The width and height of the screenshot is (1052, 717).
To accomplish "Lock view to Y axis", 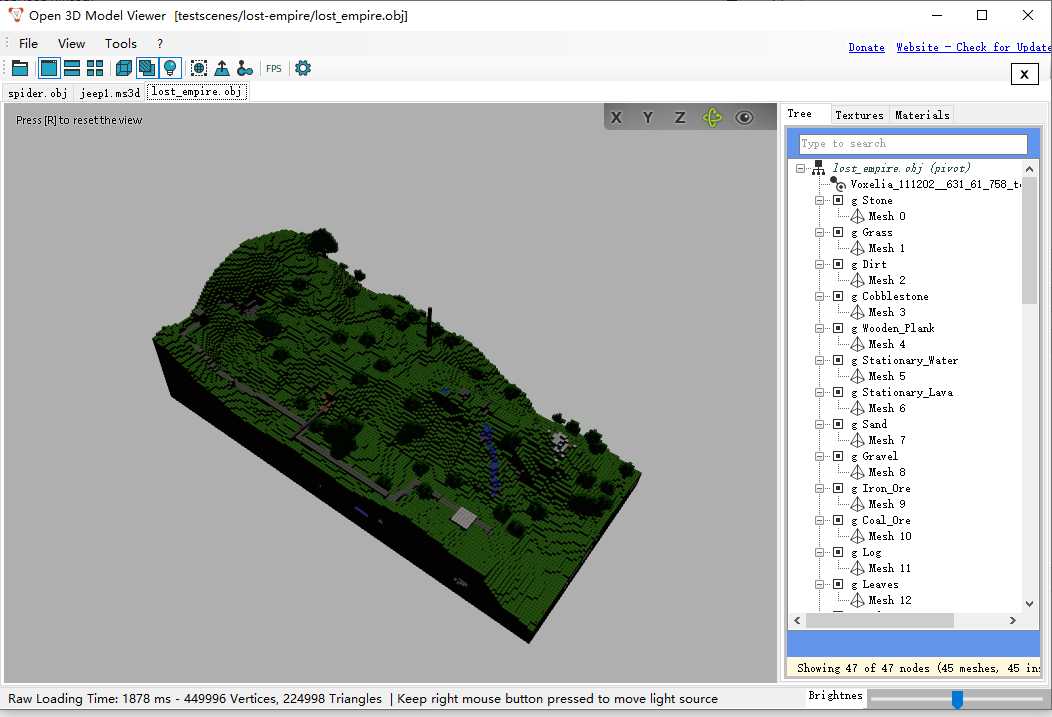I will tap(647, 118).
